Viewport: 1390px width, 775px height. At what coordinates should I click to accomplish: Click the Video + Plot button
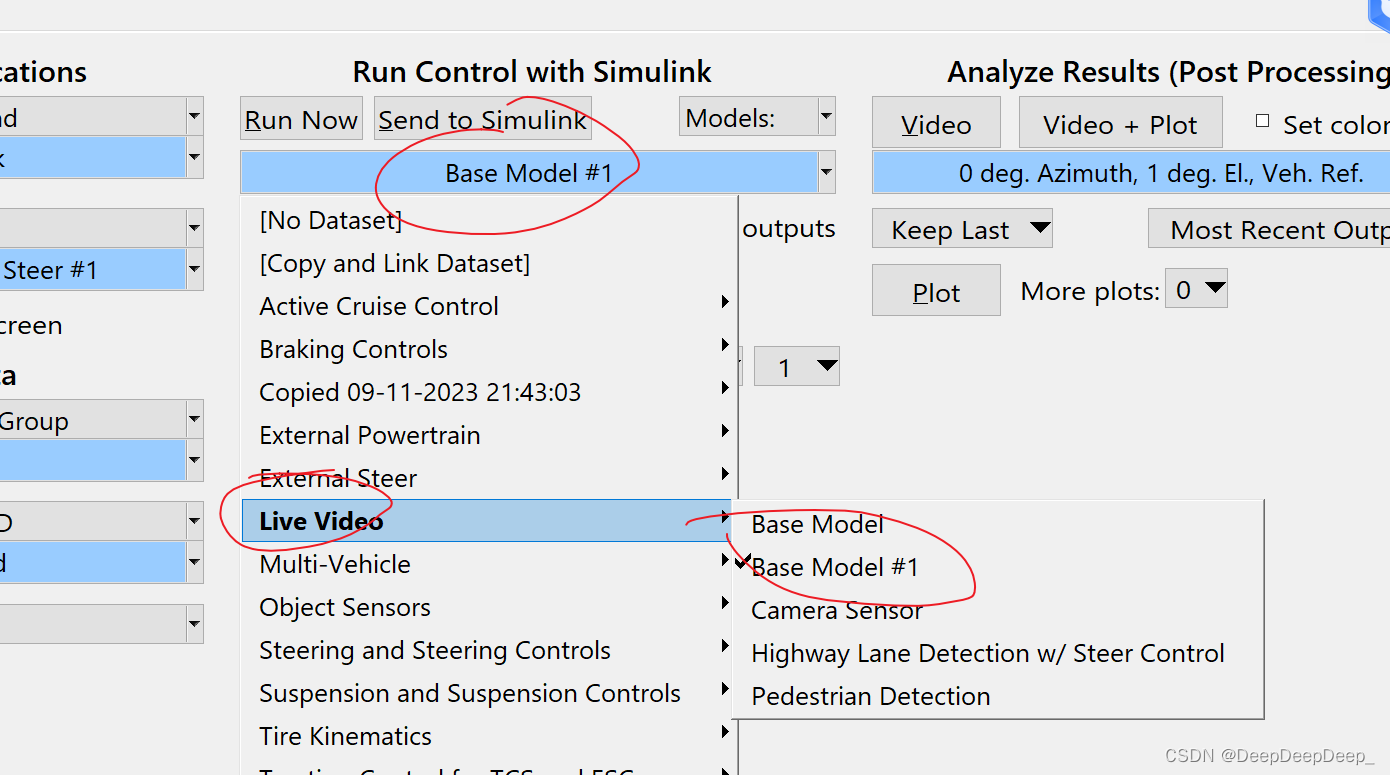pos(1119,122)
